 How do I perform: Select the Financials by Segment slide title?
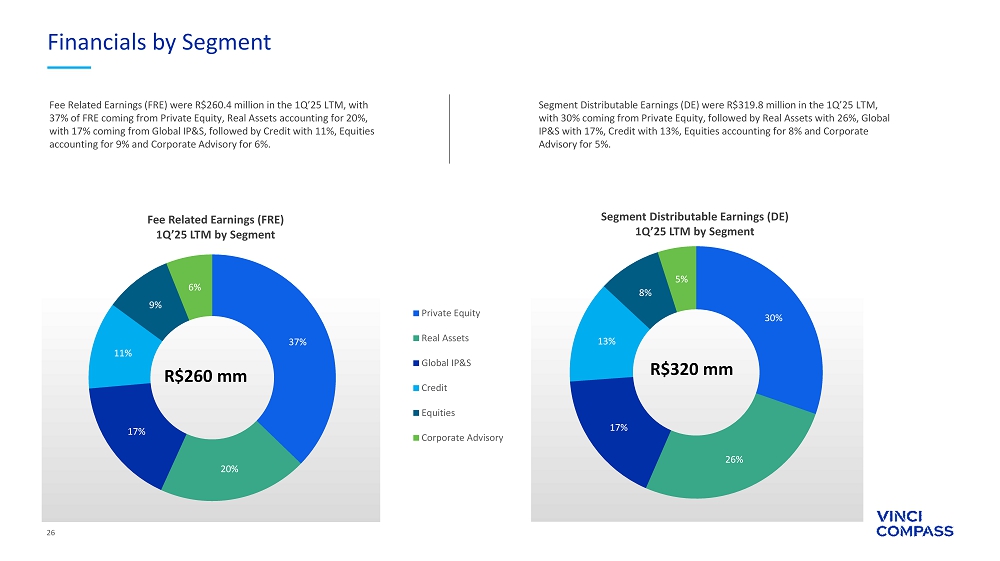[x=160, y=42]
